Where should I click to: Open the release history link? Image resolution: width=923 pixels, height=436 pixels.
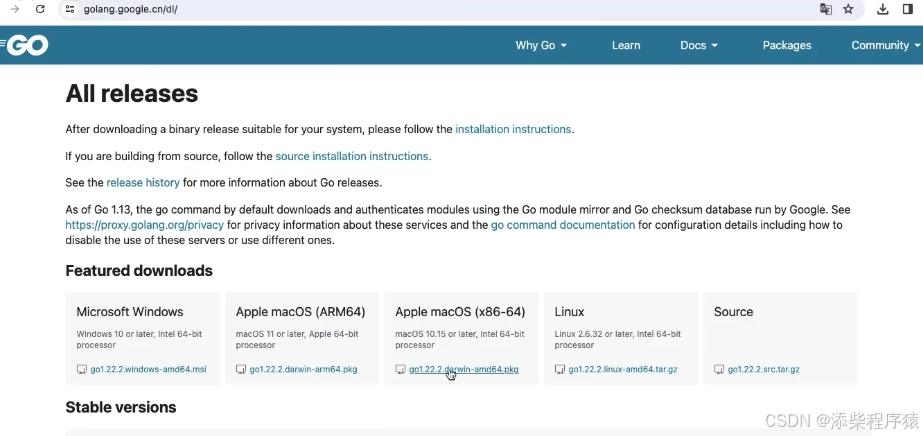click(x=143, y=182)
